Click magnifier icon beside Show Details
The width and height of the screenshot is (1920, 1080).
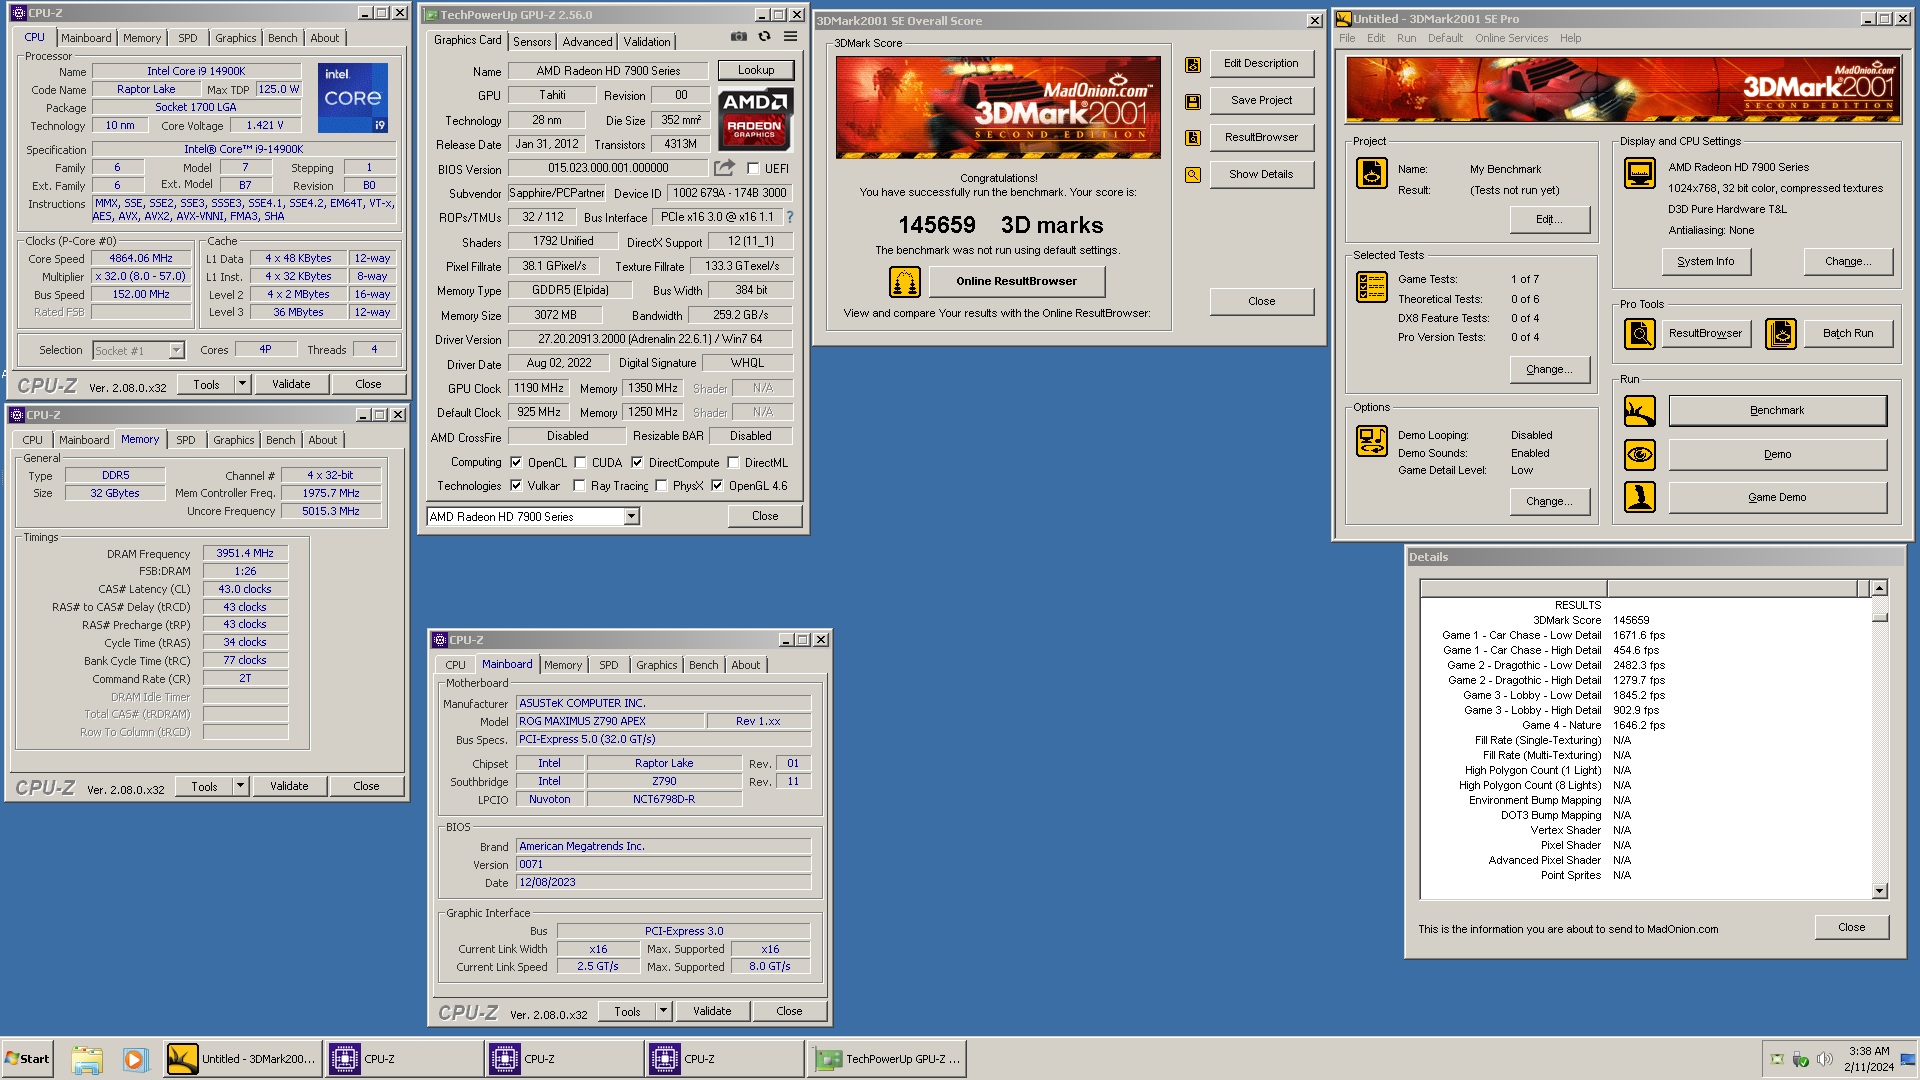coord(1193,175)
